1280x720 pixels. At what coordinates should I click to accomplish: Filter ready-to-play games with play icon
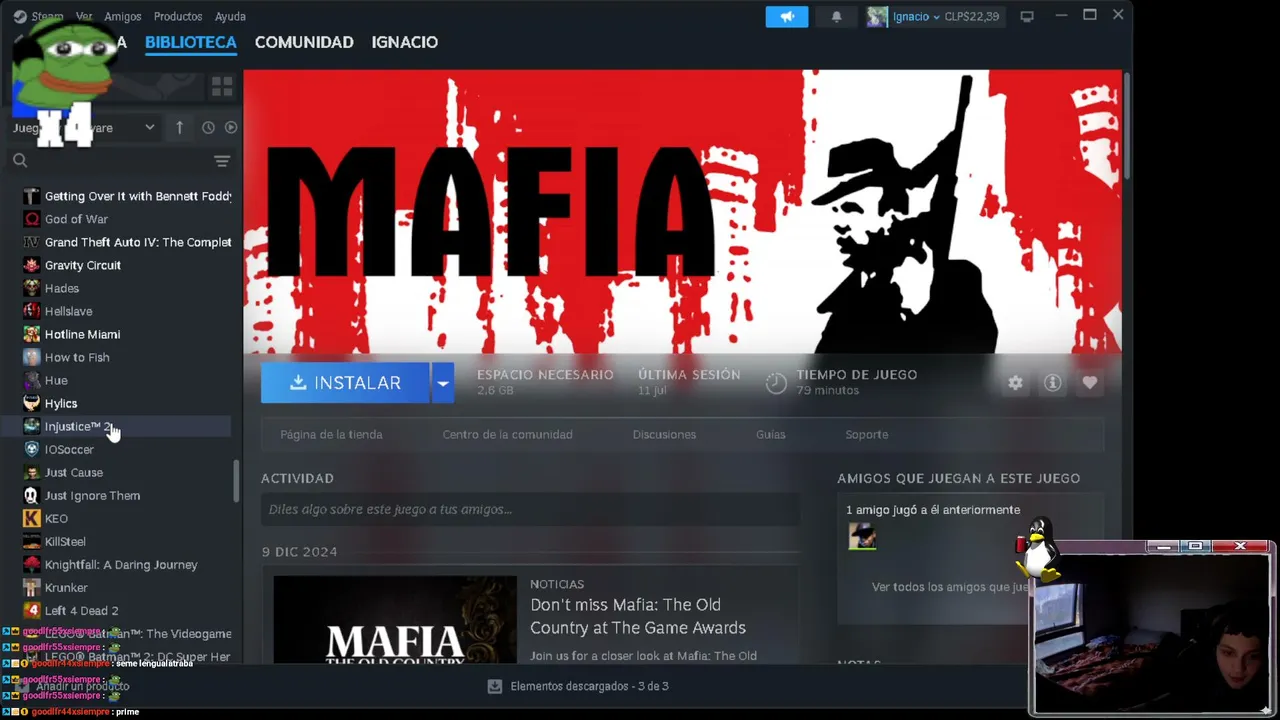[x=231, y=127]
